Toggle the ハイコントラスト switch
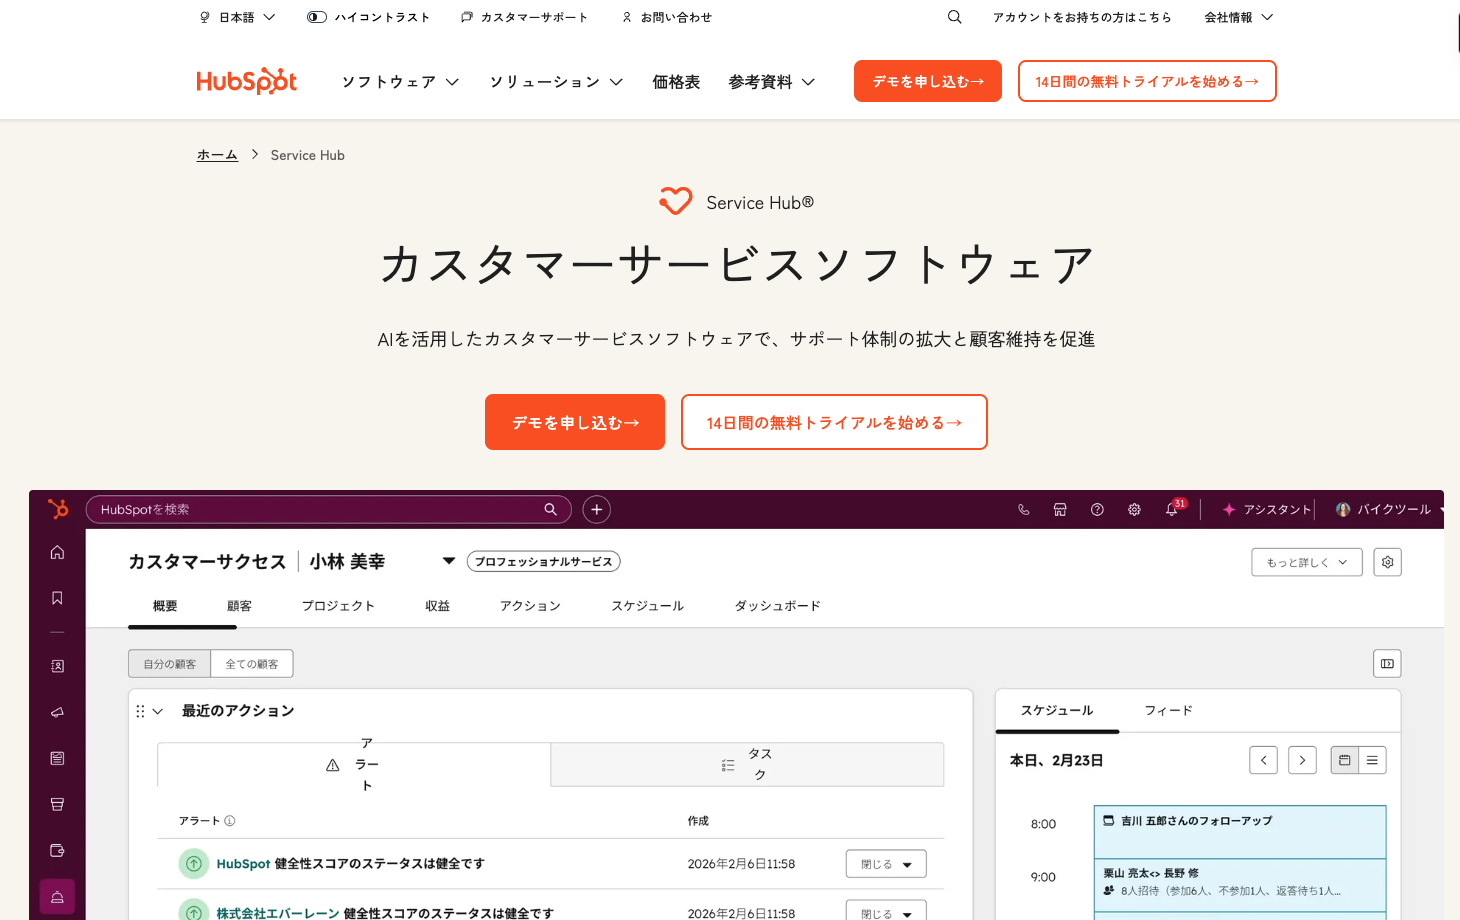This screenshot has width=1460, height=920. (317, 17)
